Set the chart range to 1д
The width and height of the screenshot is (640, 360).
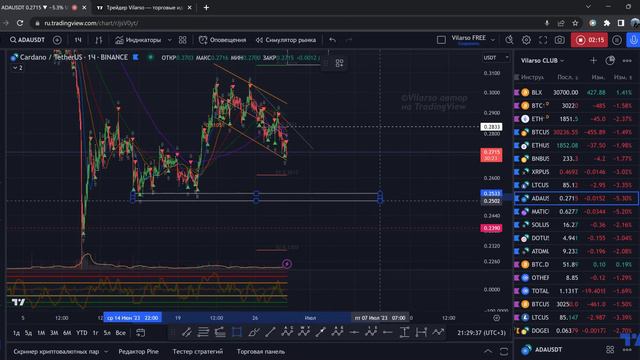pos(16,333)
